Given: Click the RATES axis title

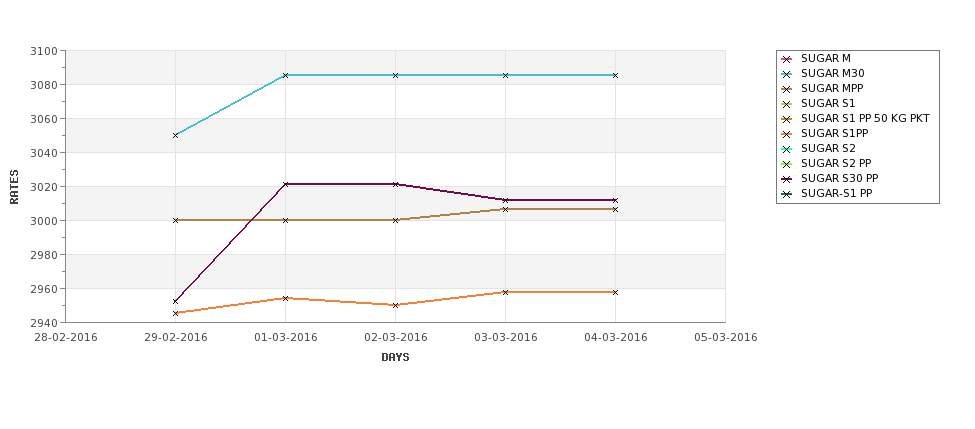Looking at the screenshot, I should (14, 187).
